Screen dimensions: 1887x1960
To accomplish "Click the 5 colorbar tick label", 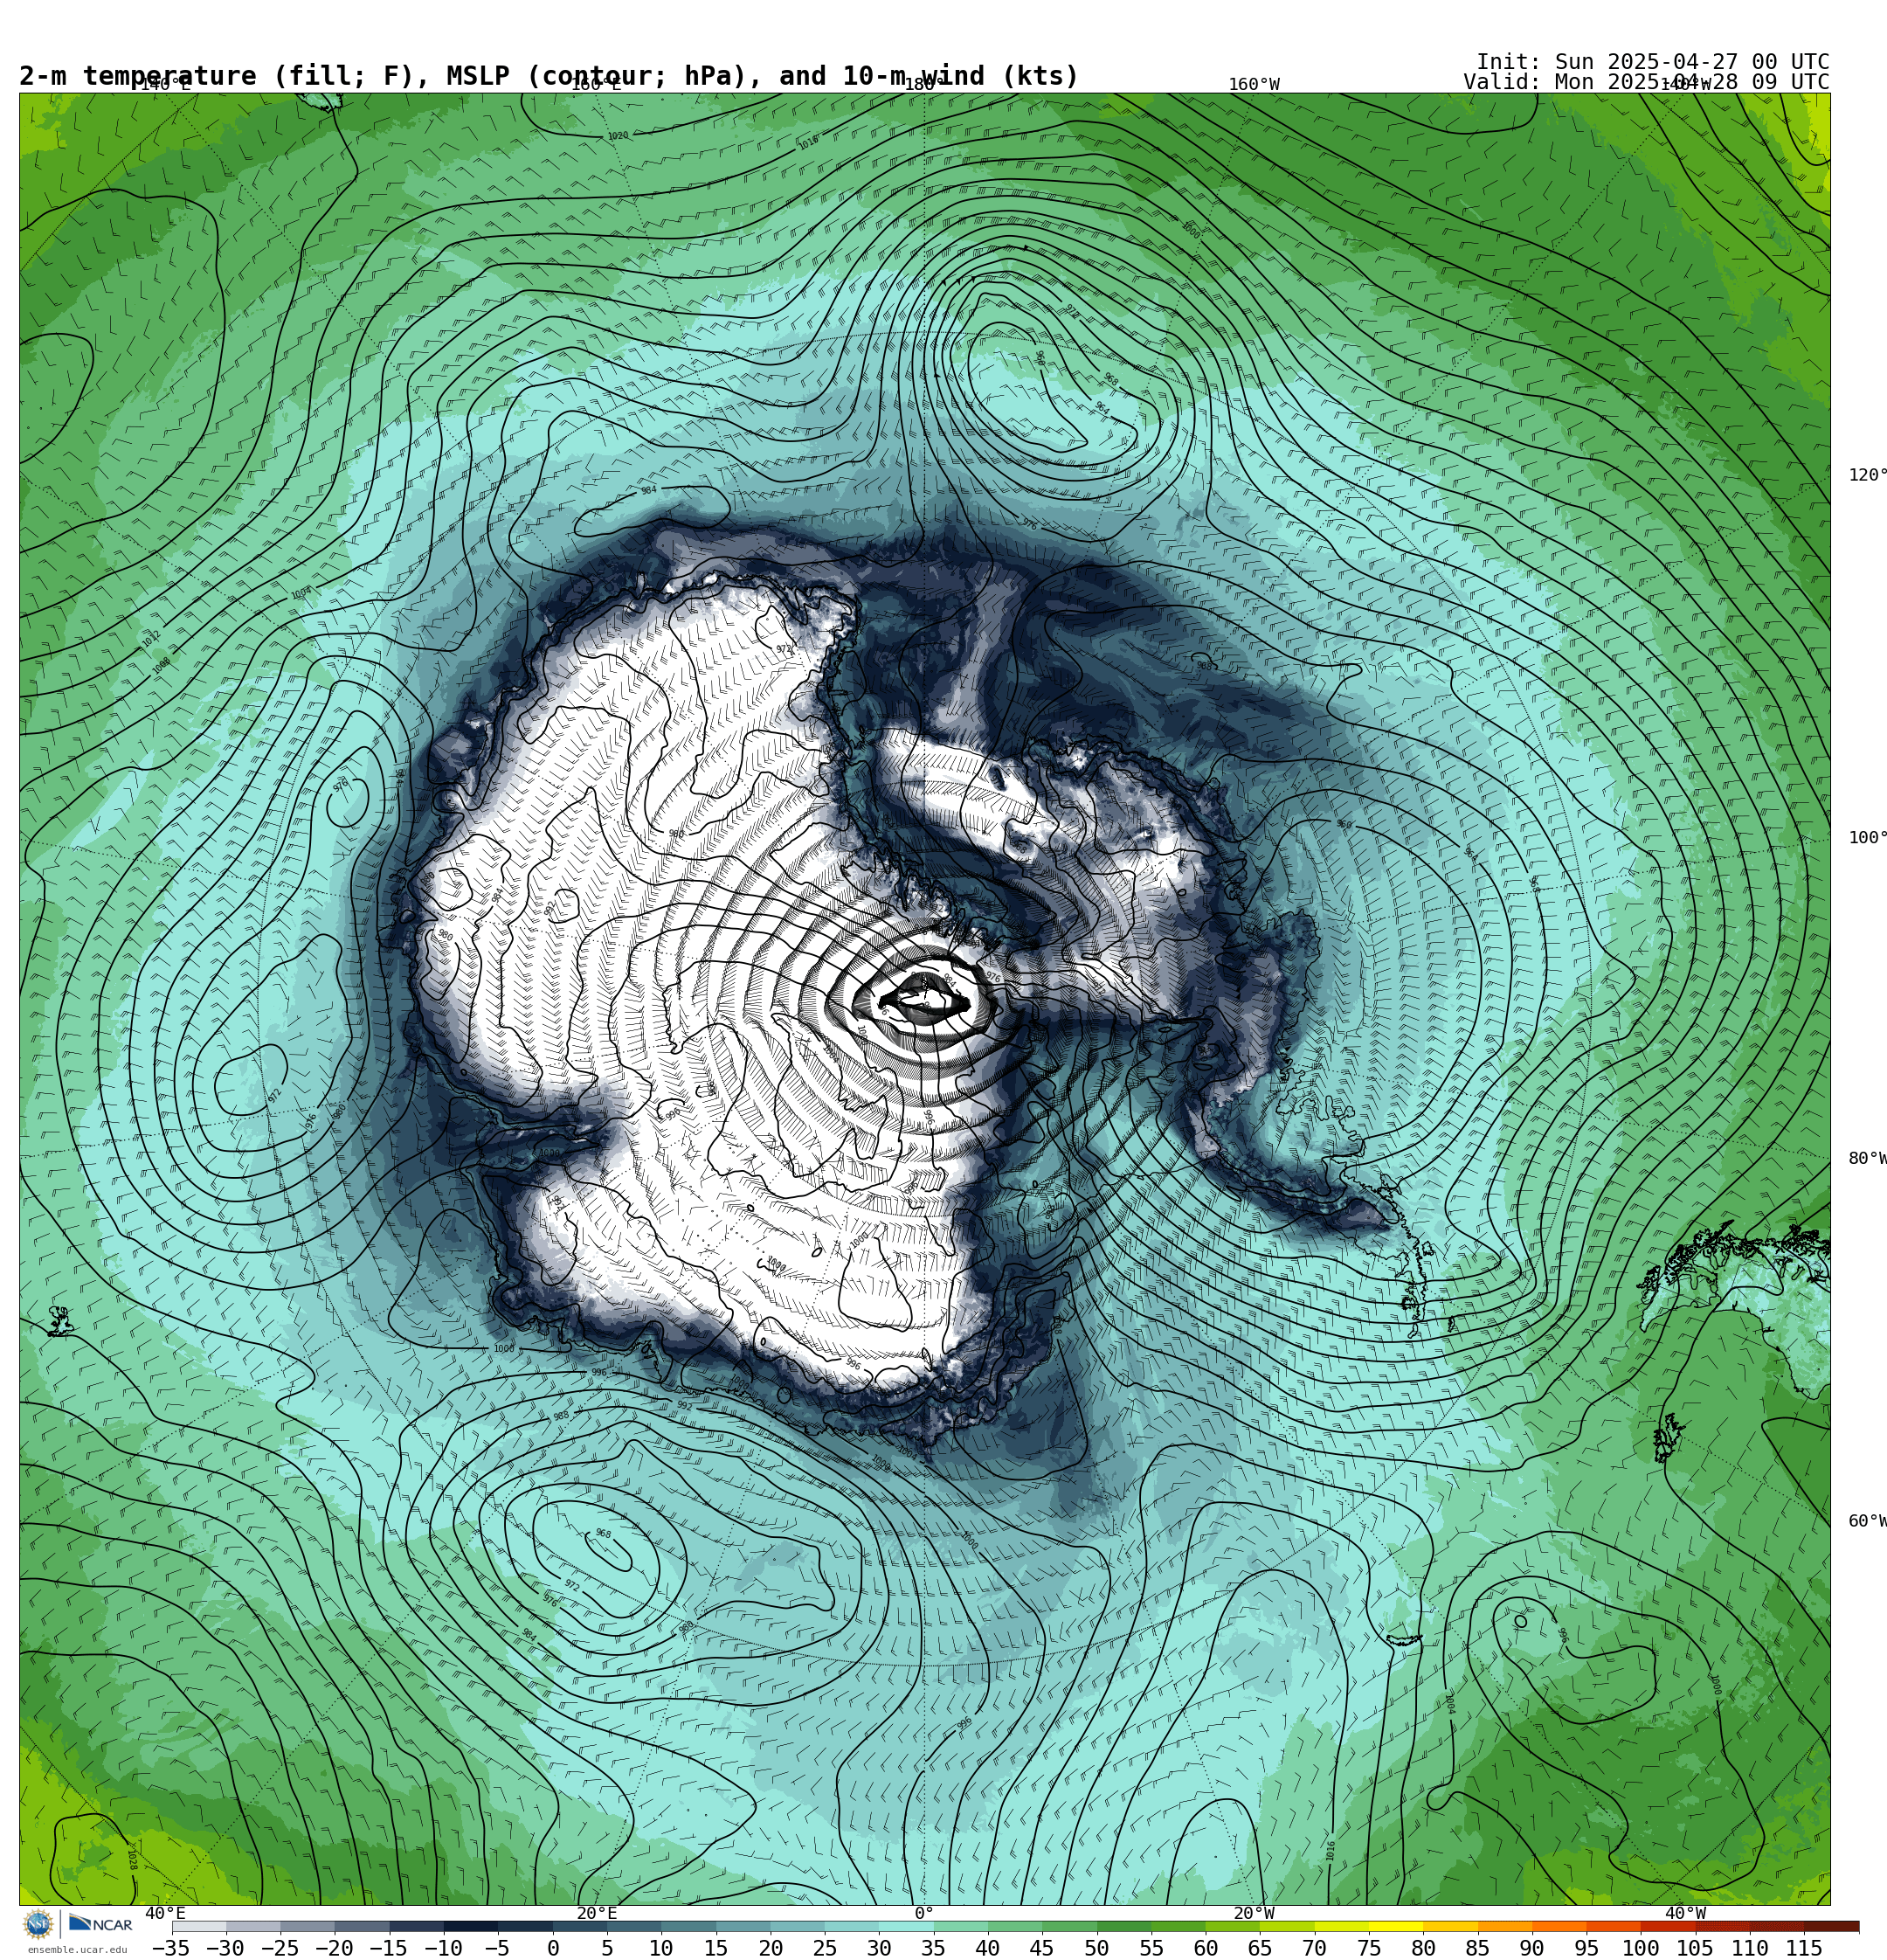I will click(x=607, y=1948).
